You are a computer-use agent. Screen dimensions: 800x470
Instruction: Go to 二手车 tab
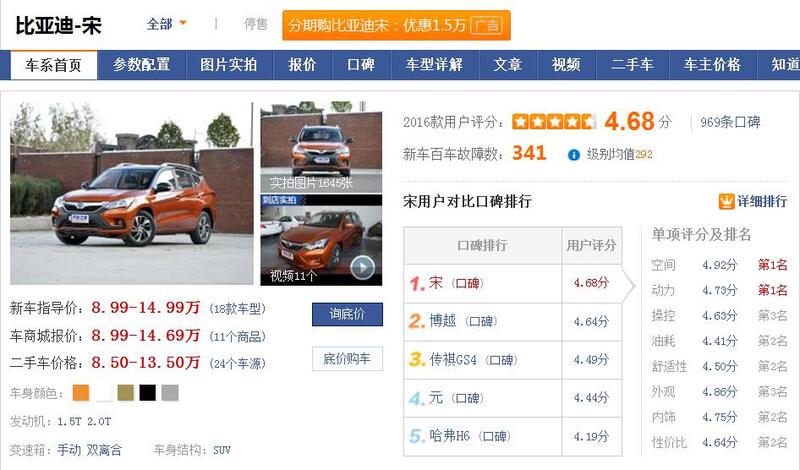tap(632, 65)
